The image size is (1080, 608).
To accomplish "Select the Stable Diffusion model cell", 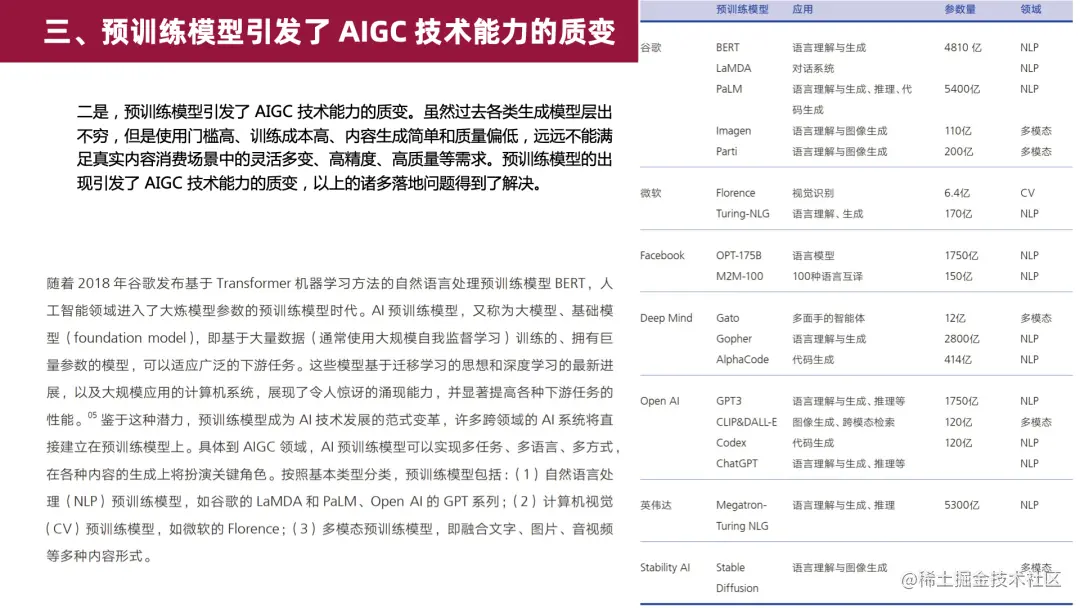I will click(737, 578).
